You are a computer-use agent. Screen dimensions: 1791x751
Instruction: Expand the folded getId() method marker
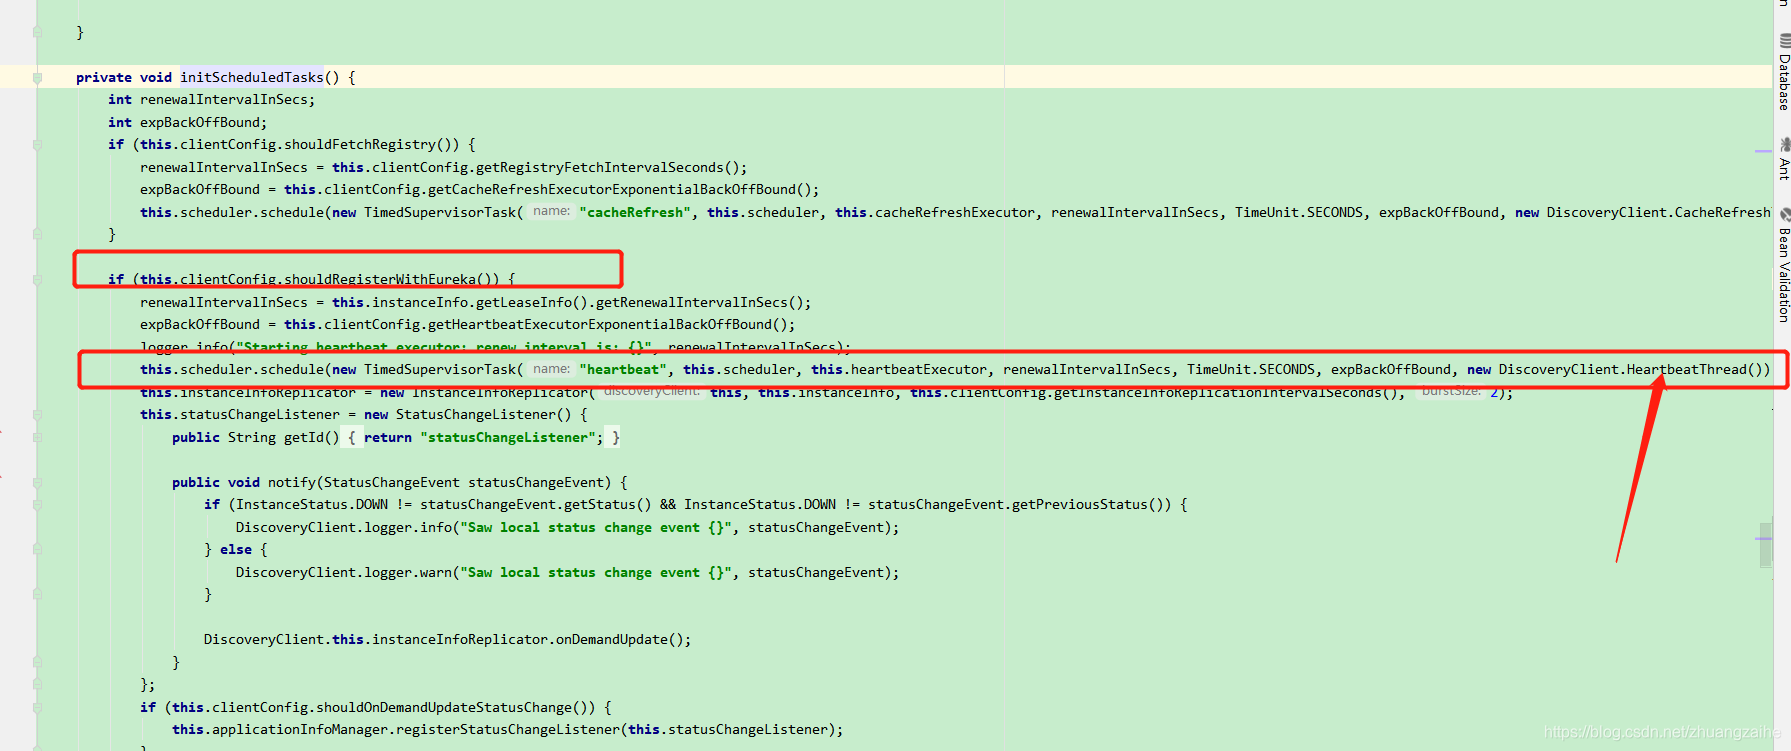[x=37, y=437]
